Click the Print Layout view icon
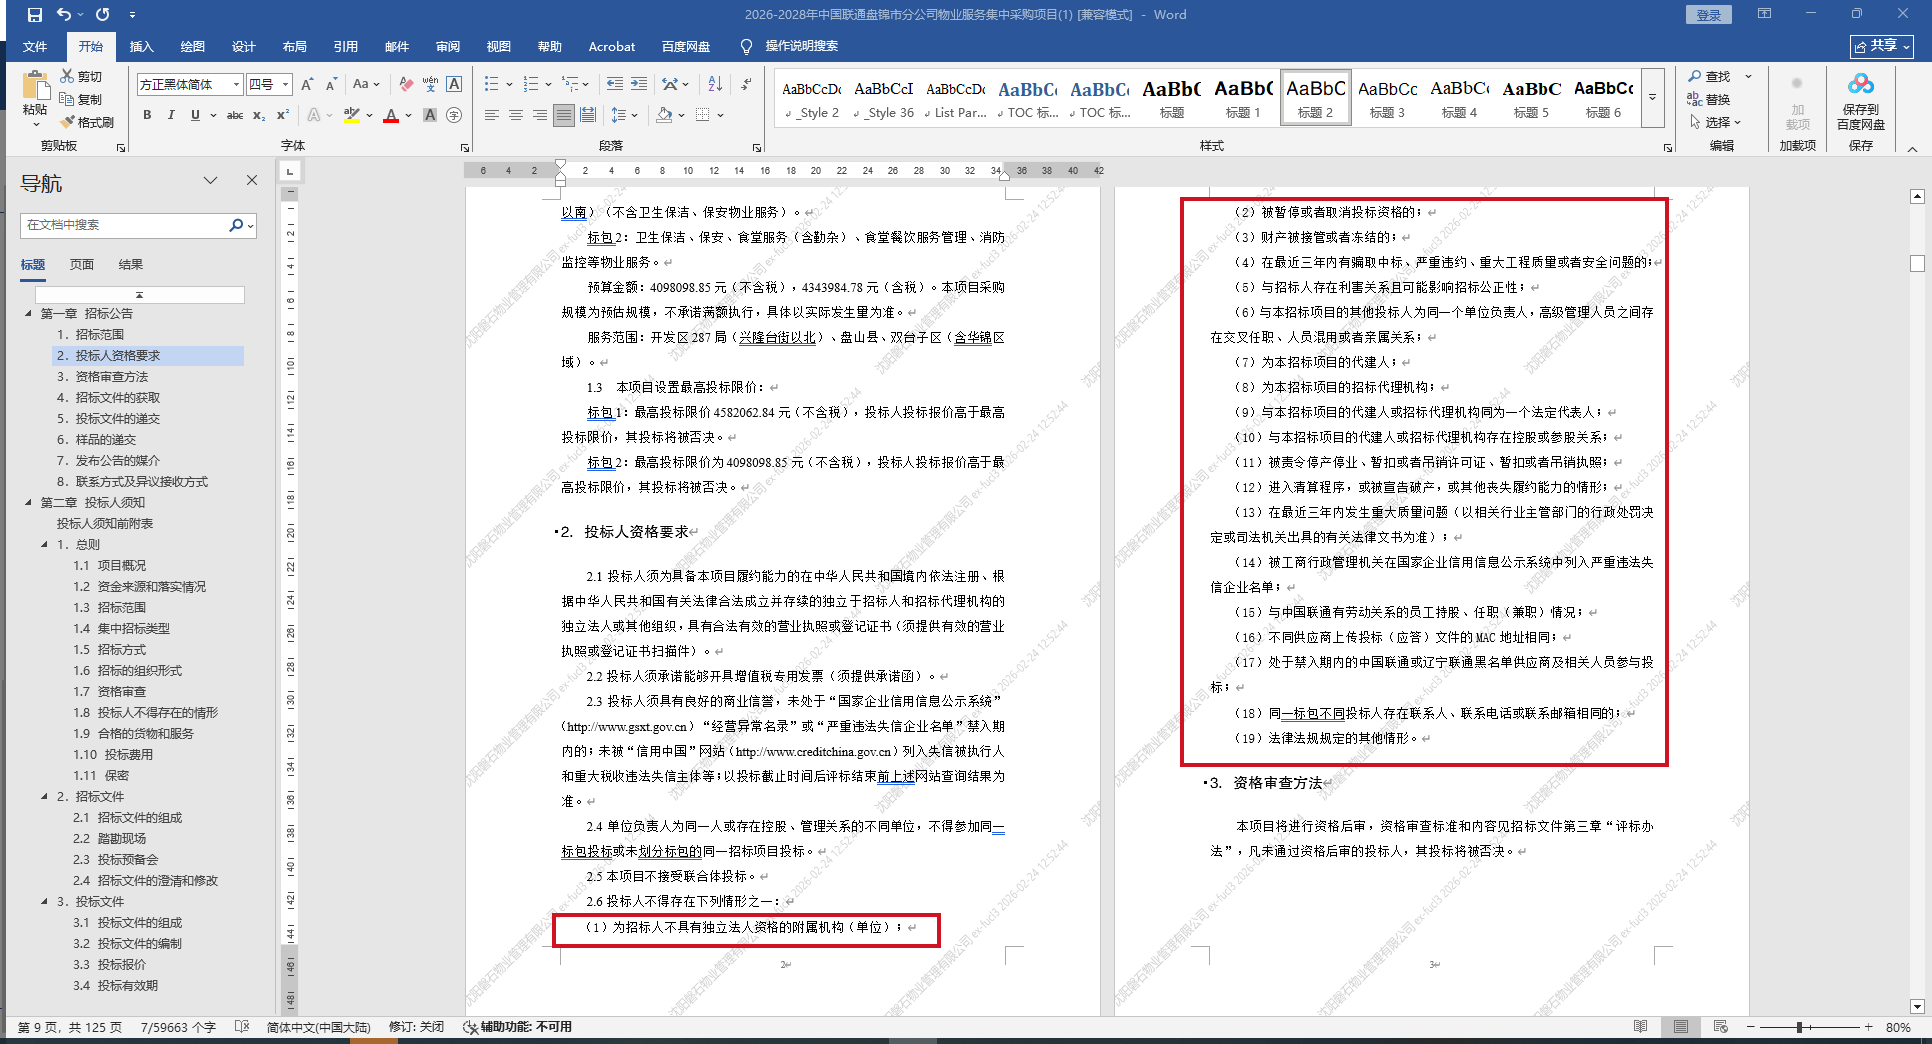This screenshot has height=1044, width=1932. [1681, 1027]
